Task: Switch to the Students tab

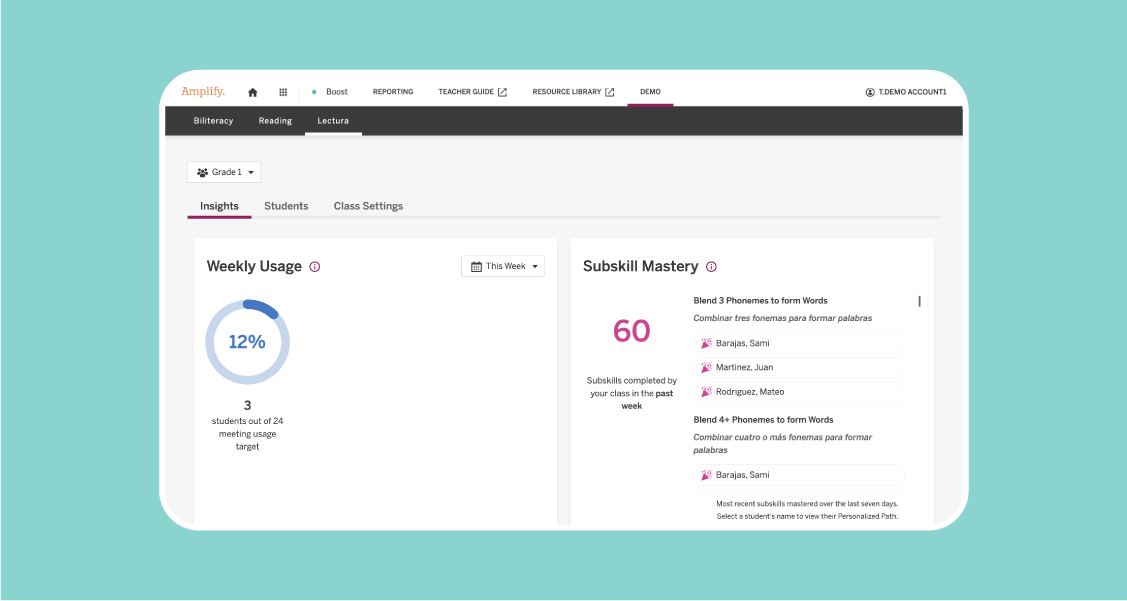Action: [x=286, y=206]
